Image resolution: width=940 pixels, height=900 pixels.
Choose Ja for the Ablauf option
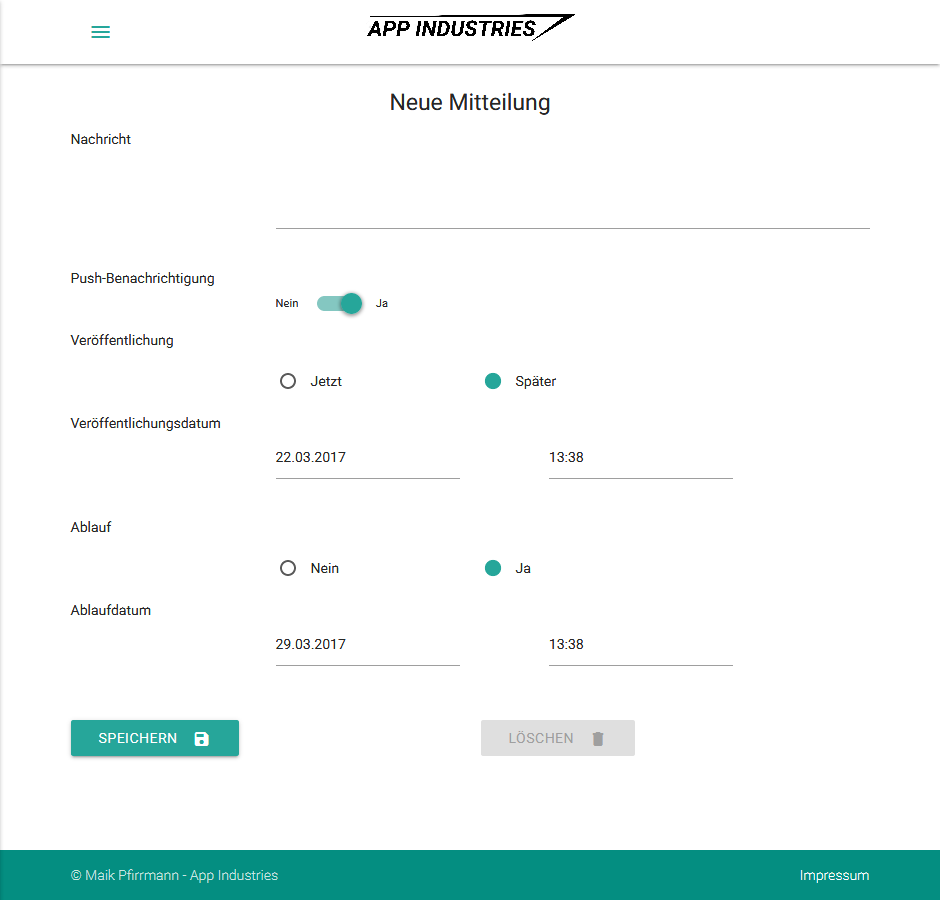493,568
